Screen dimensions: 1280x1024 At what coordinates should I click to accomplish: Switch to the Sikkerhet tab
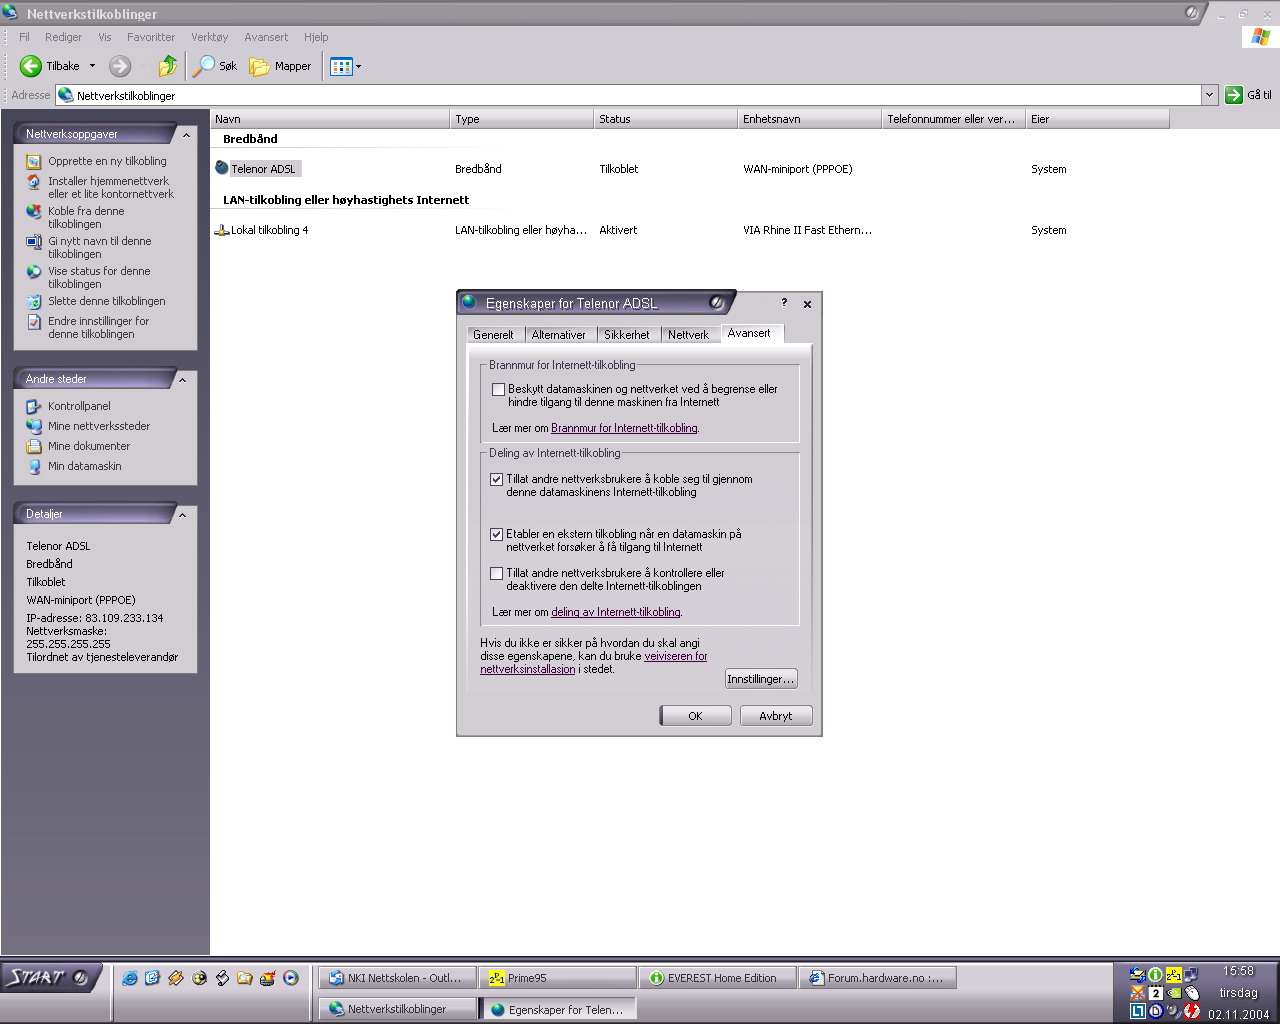pyautogui.click(x=627, y=335)
